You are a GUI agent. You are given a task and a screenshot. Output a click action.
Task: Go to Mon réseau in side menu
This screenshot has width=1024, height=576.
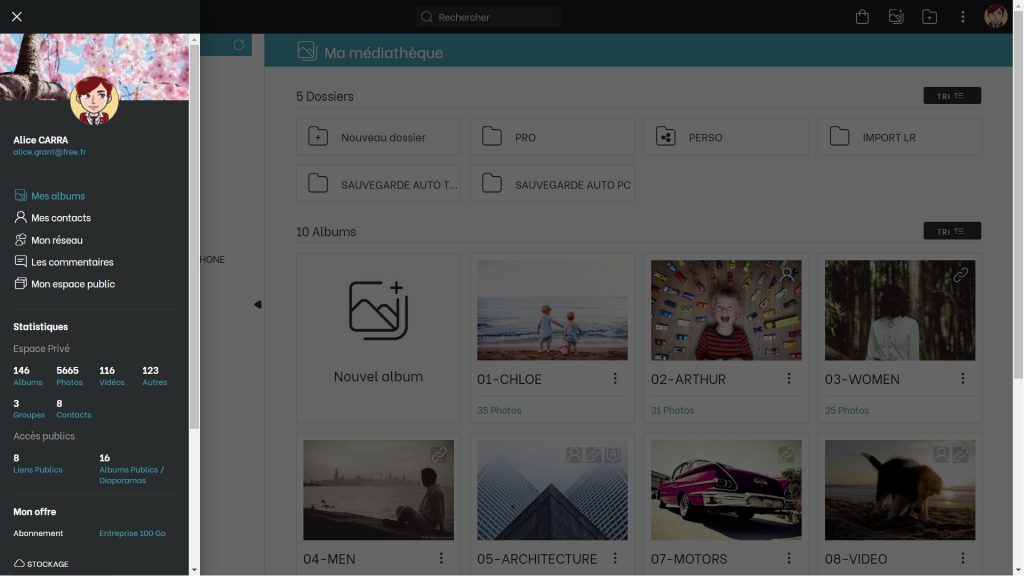(x=56, y=240)
